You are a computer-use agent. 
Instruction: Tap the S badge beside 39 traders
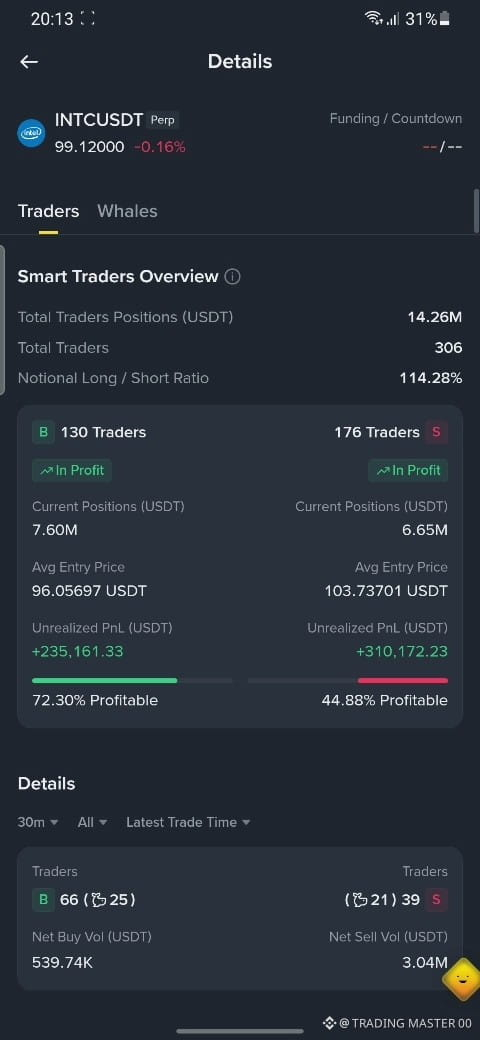click(x=436, y=900)
